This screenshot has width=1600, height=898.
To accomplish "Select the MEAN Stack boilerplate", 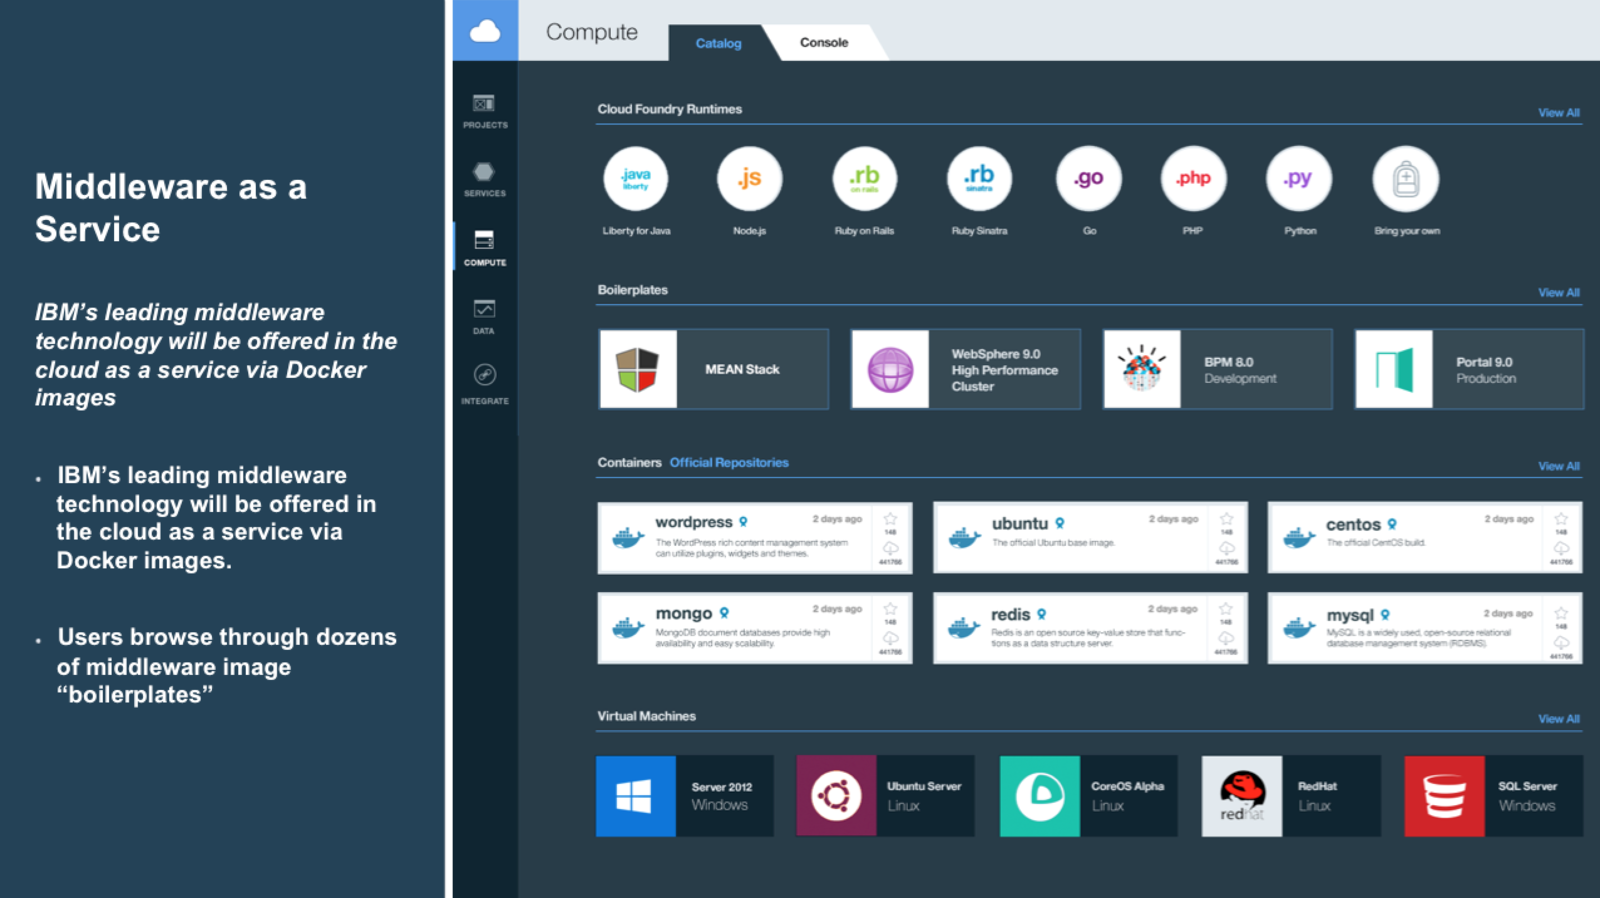I will click(x=714, y=369).
